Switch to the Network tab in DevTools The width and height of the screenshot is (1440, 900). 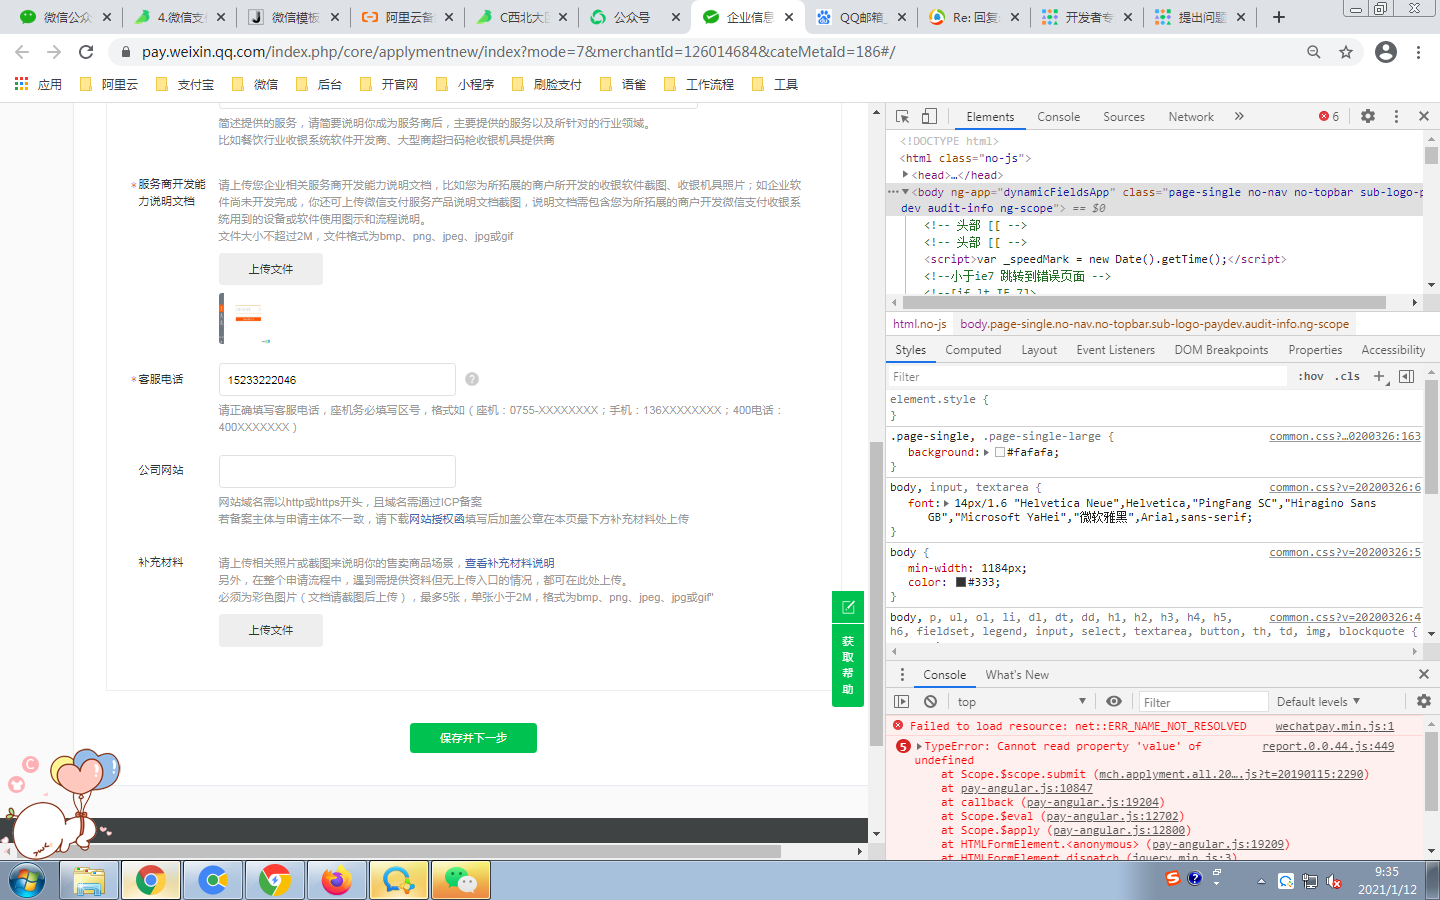[x=1191, y=117]
